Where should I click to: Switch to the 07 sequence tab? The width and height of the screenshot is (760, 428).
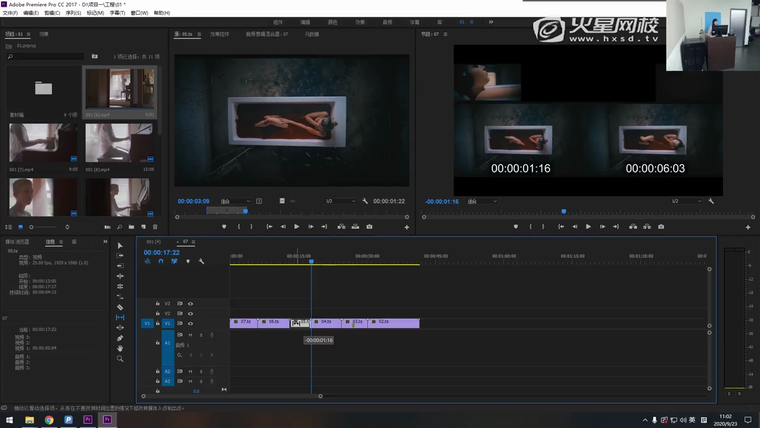pos(186,241)
